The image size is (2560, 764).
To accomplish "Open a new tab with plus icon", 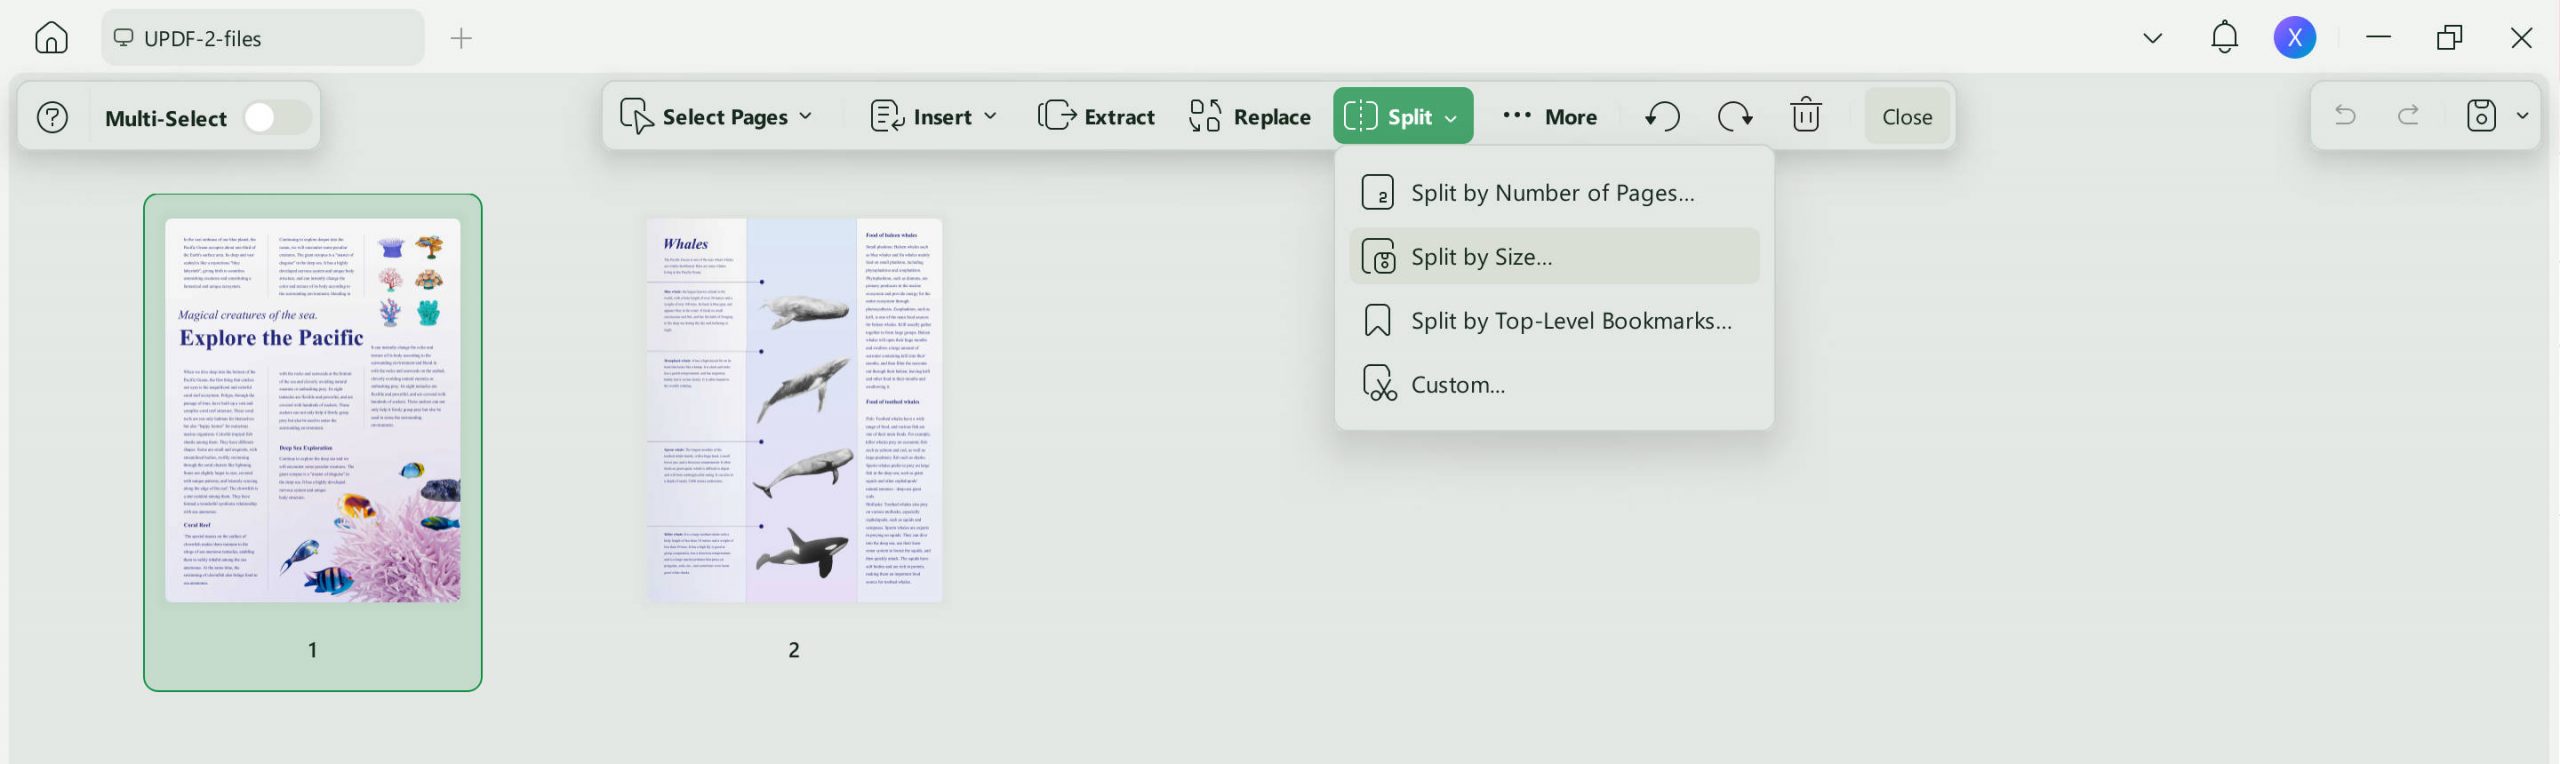I will pyautogui.click(x=461, y=38).
